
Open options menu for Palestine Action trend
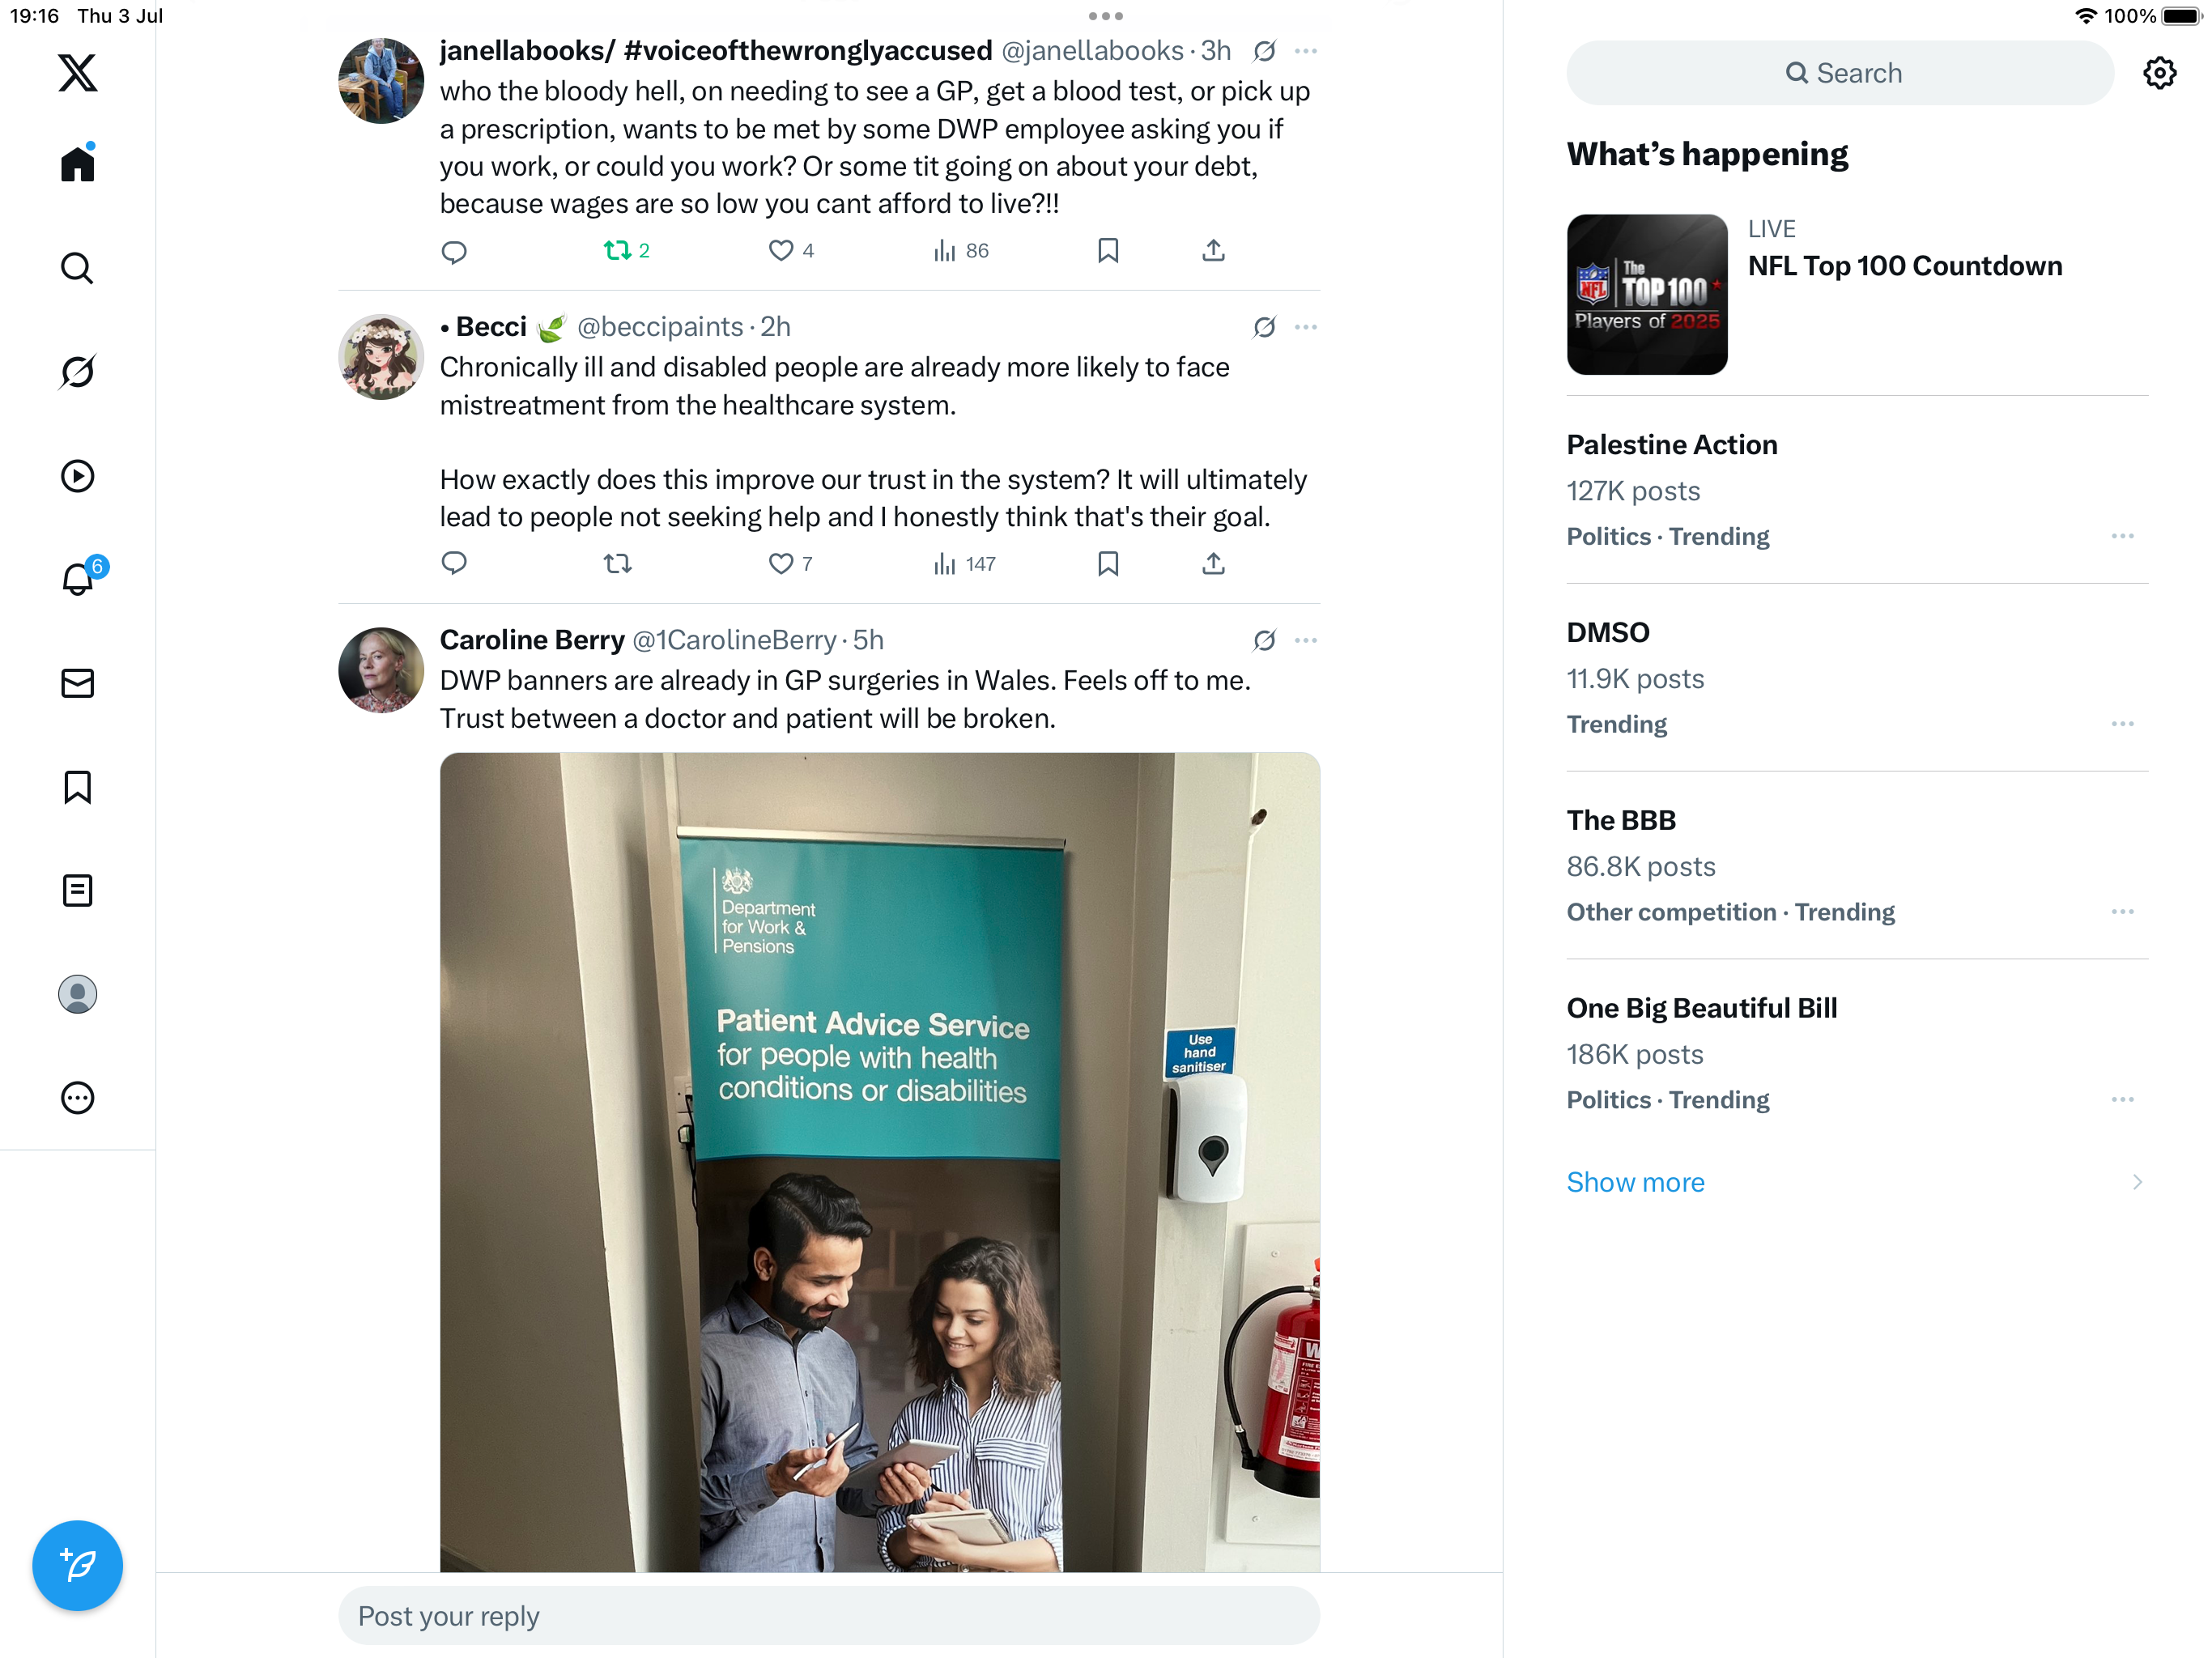(x=2122, y=536)
